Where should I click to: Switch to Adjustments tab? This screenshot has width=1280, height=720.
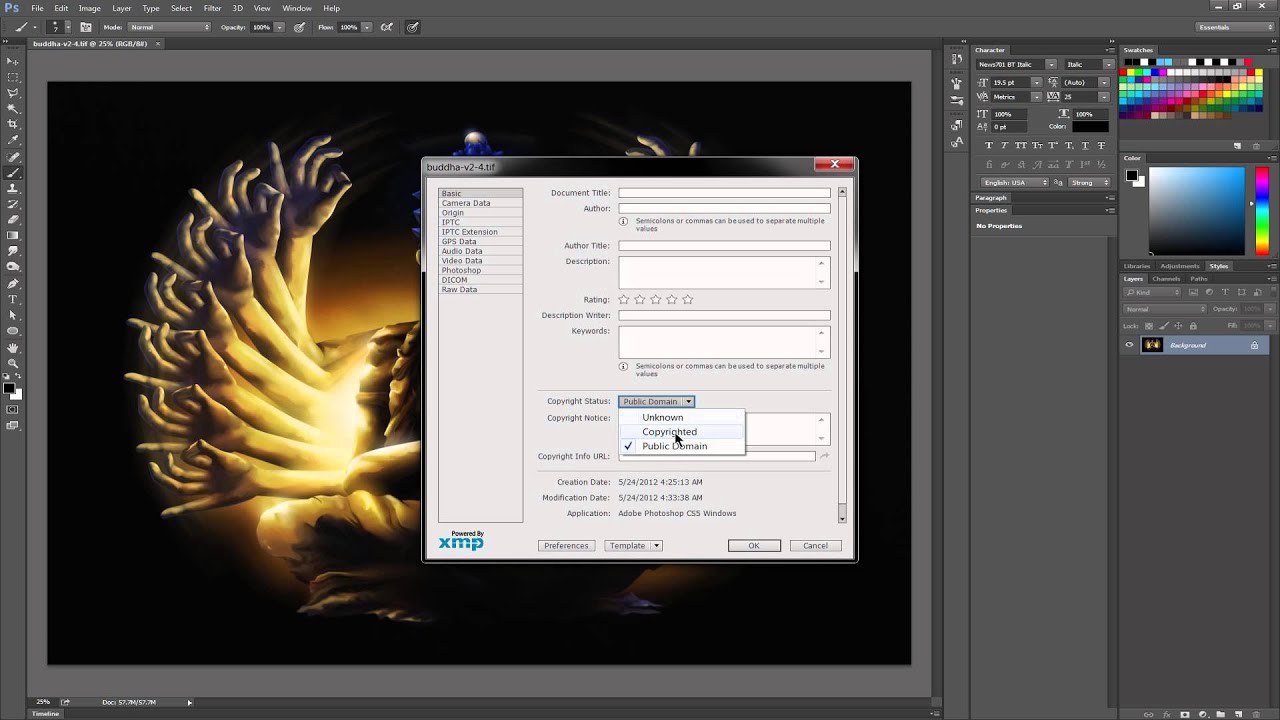[1180, 266]
